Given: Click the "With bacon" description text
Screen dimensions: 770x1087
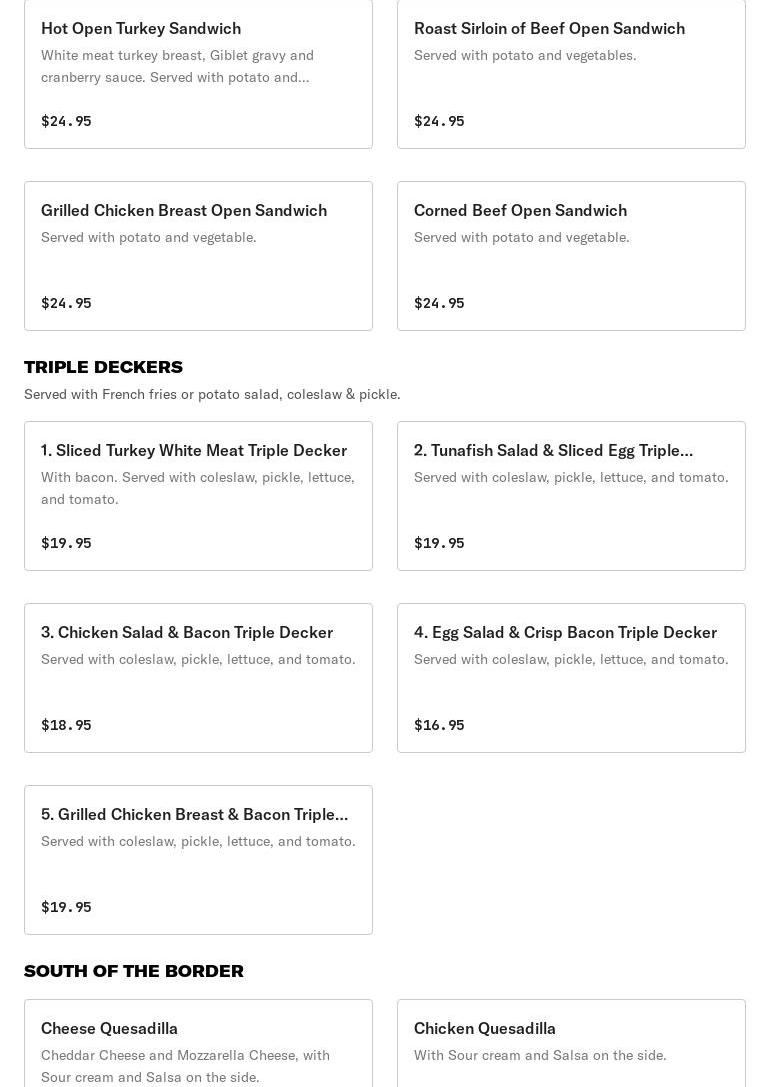Looking at the screenshot, I should click(198, 488).
